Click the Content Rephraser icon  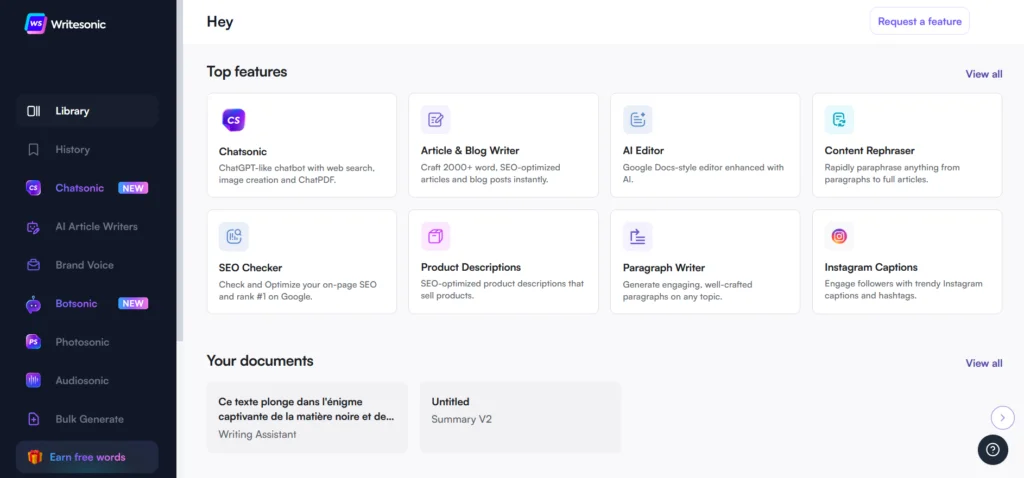pos(839,120)
